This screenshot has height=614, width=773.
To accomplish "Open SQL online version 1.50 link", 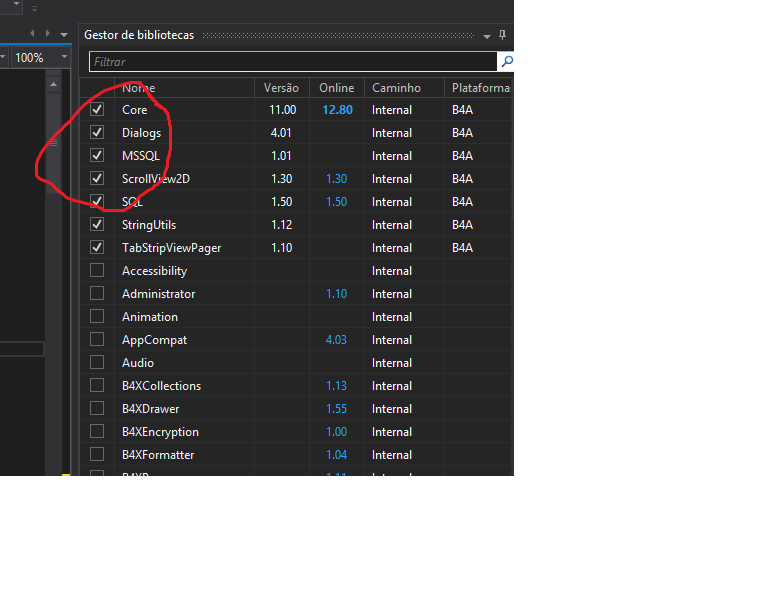I will point(337,202).
